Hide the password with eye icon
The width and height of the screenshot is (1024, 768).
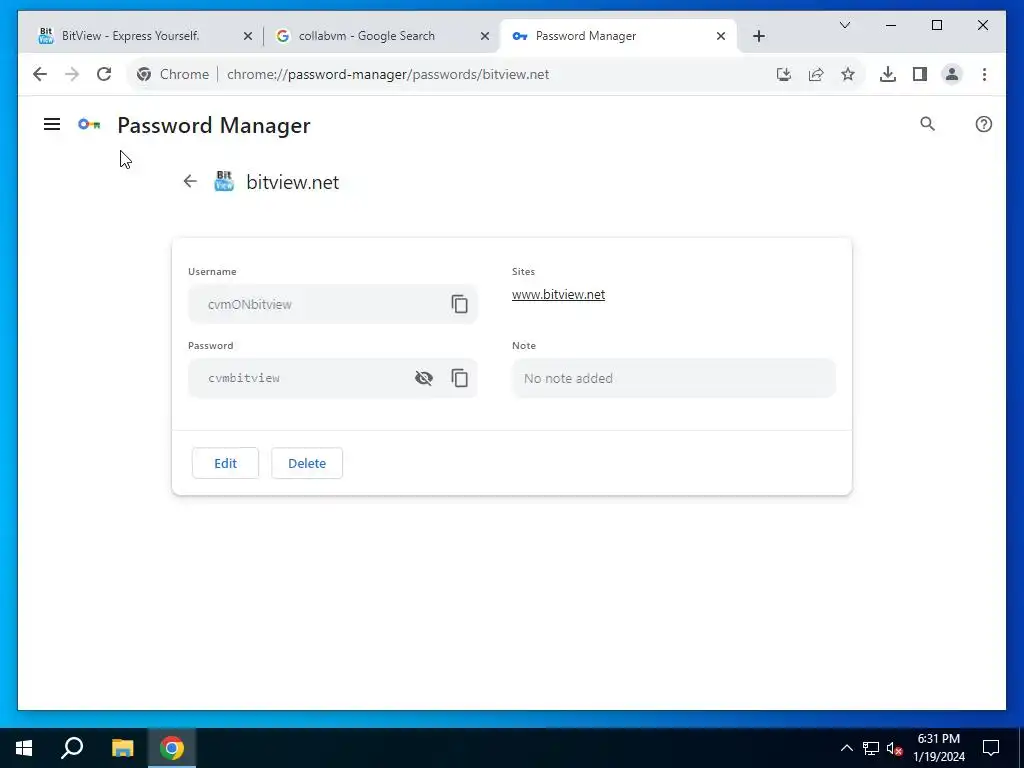424,378
